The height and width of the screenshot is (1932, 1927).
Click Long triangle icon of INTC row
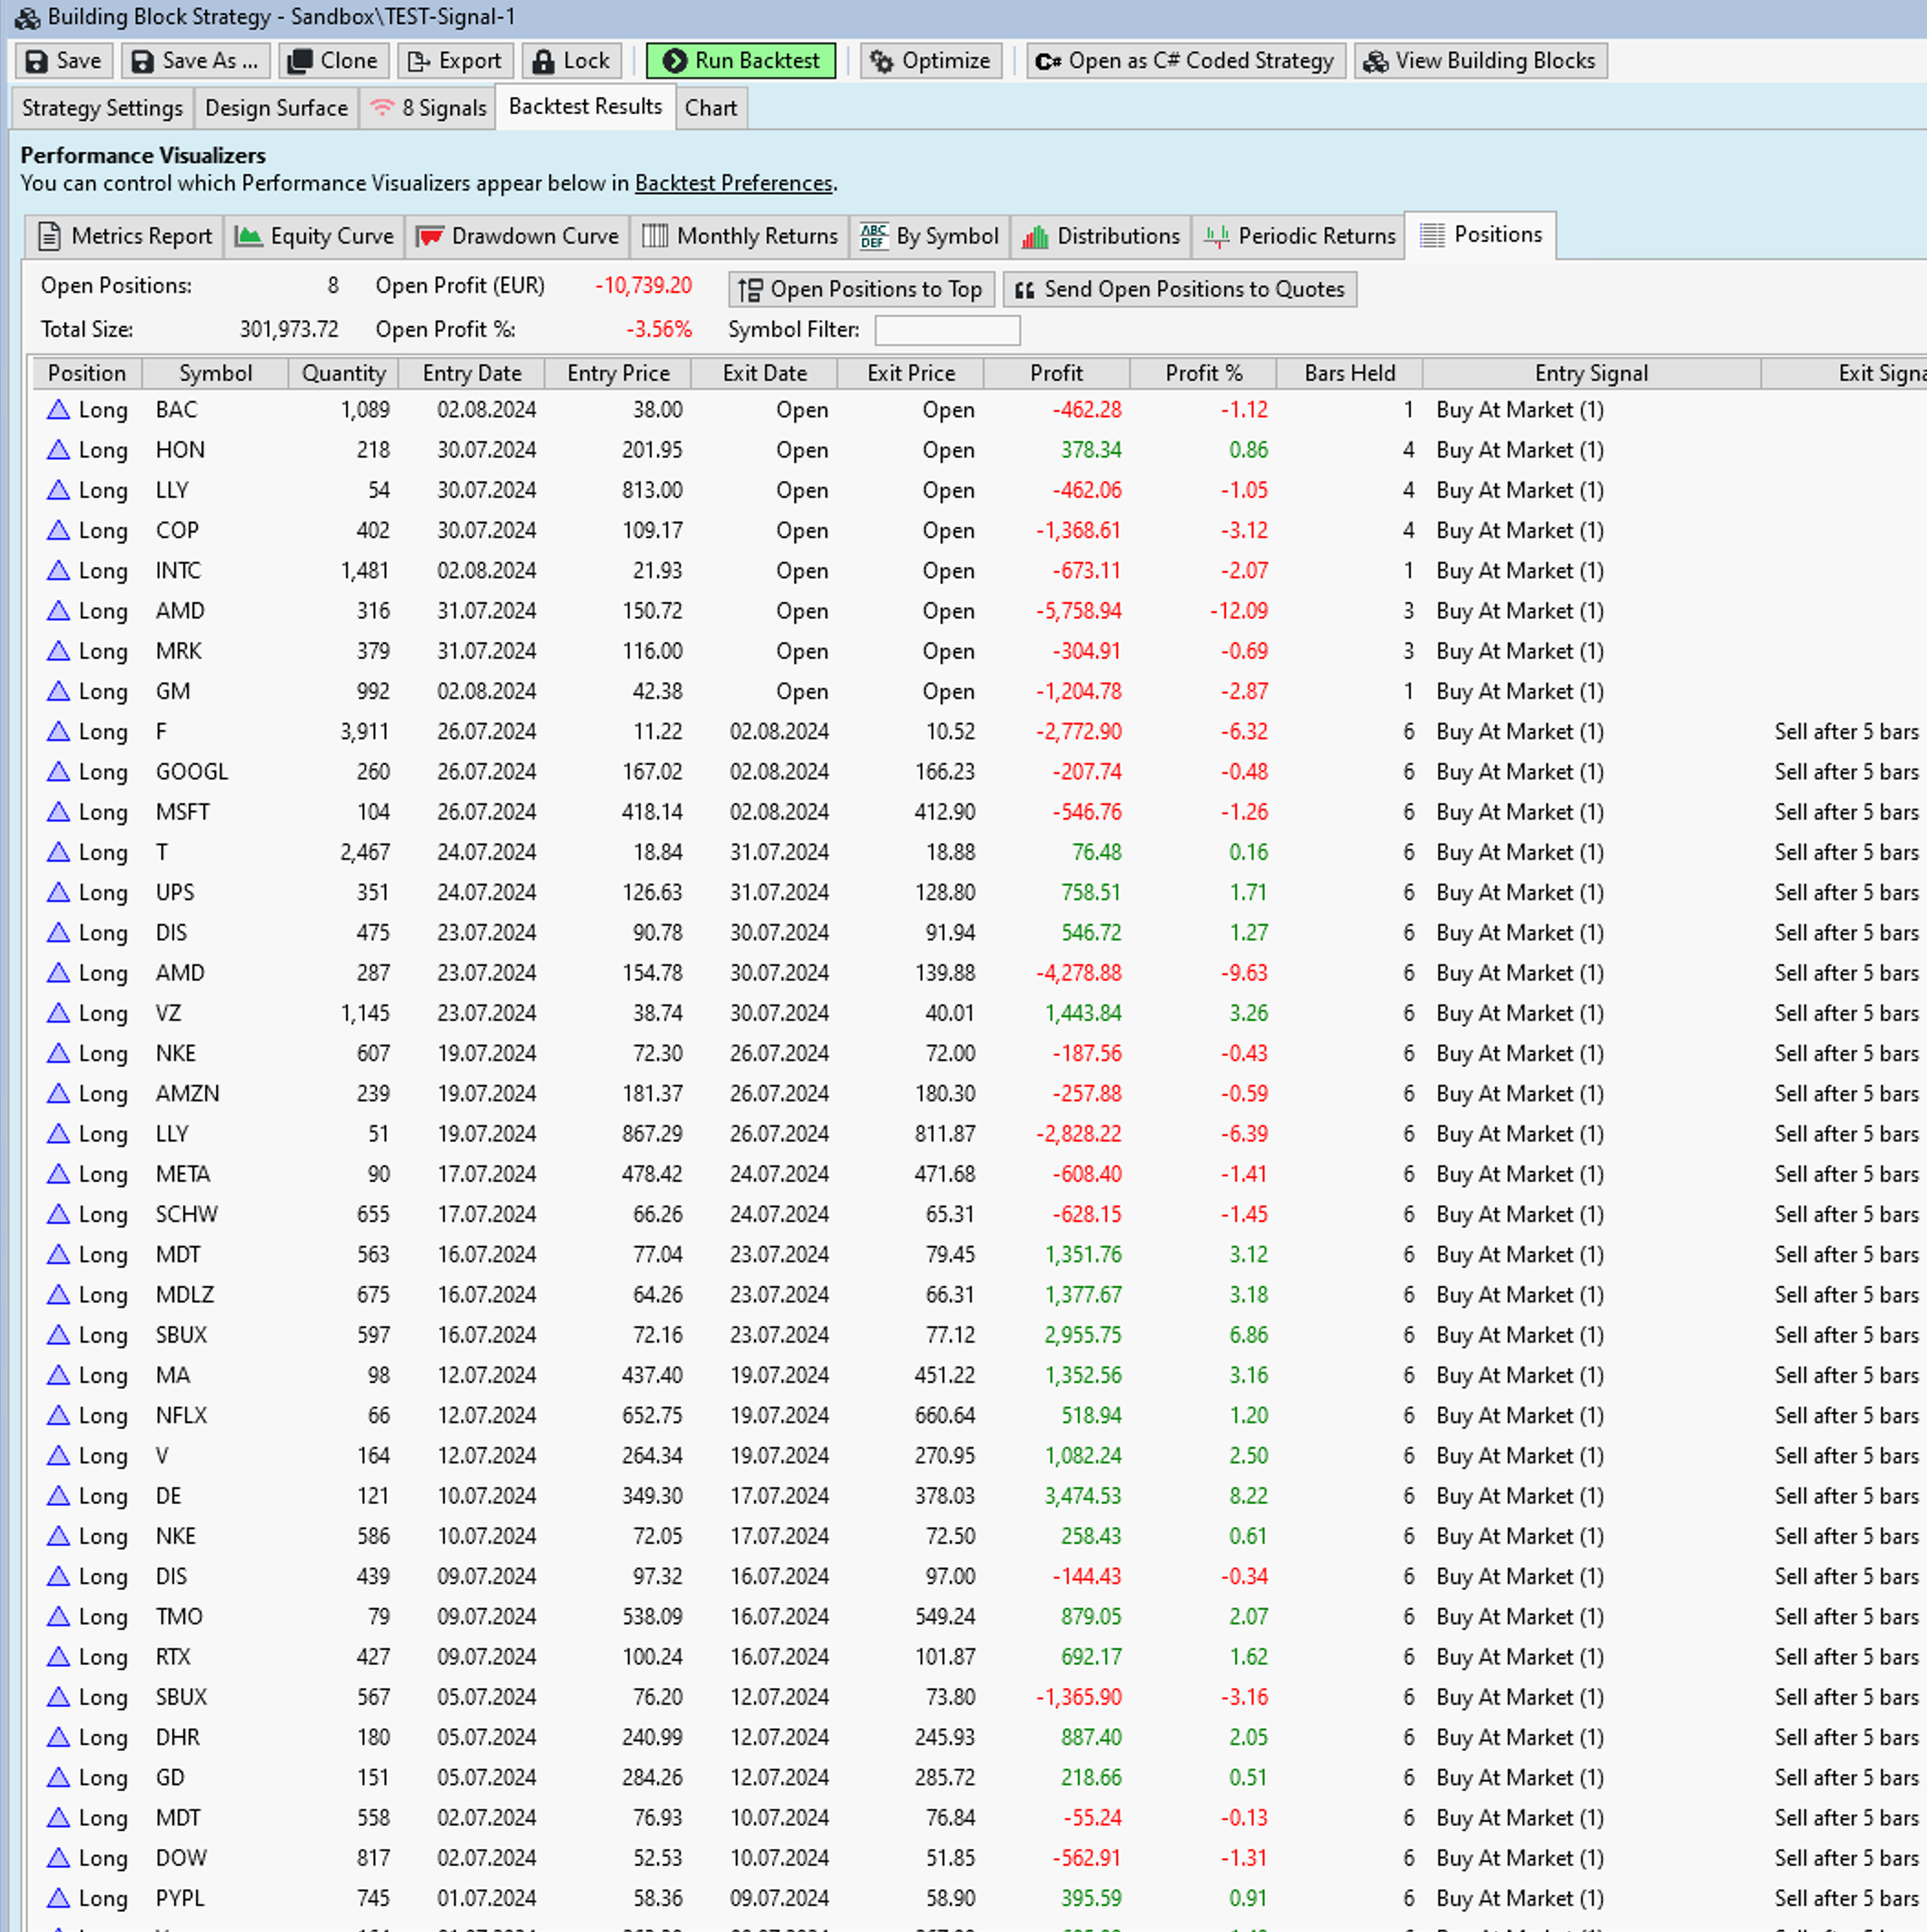[58, 571]
